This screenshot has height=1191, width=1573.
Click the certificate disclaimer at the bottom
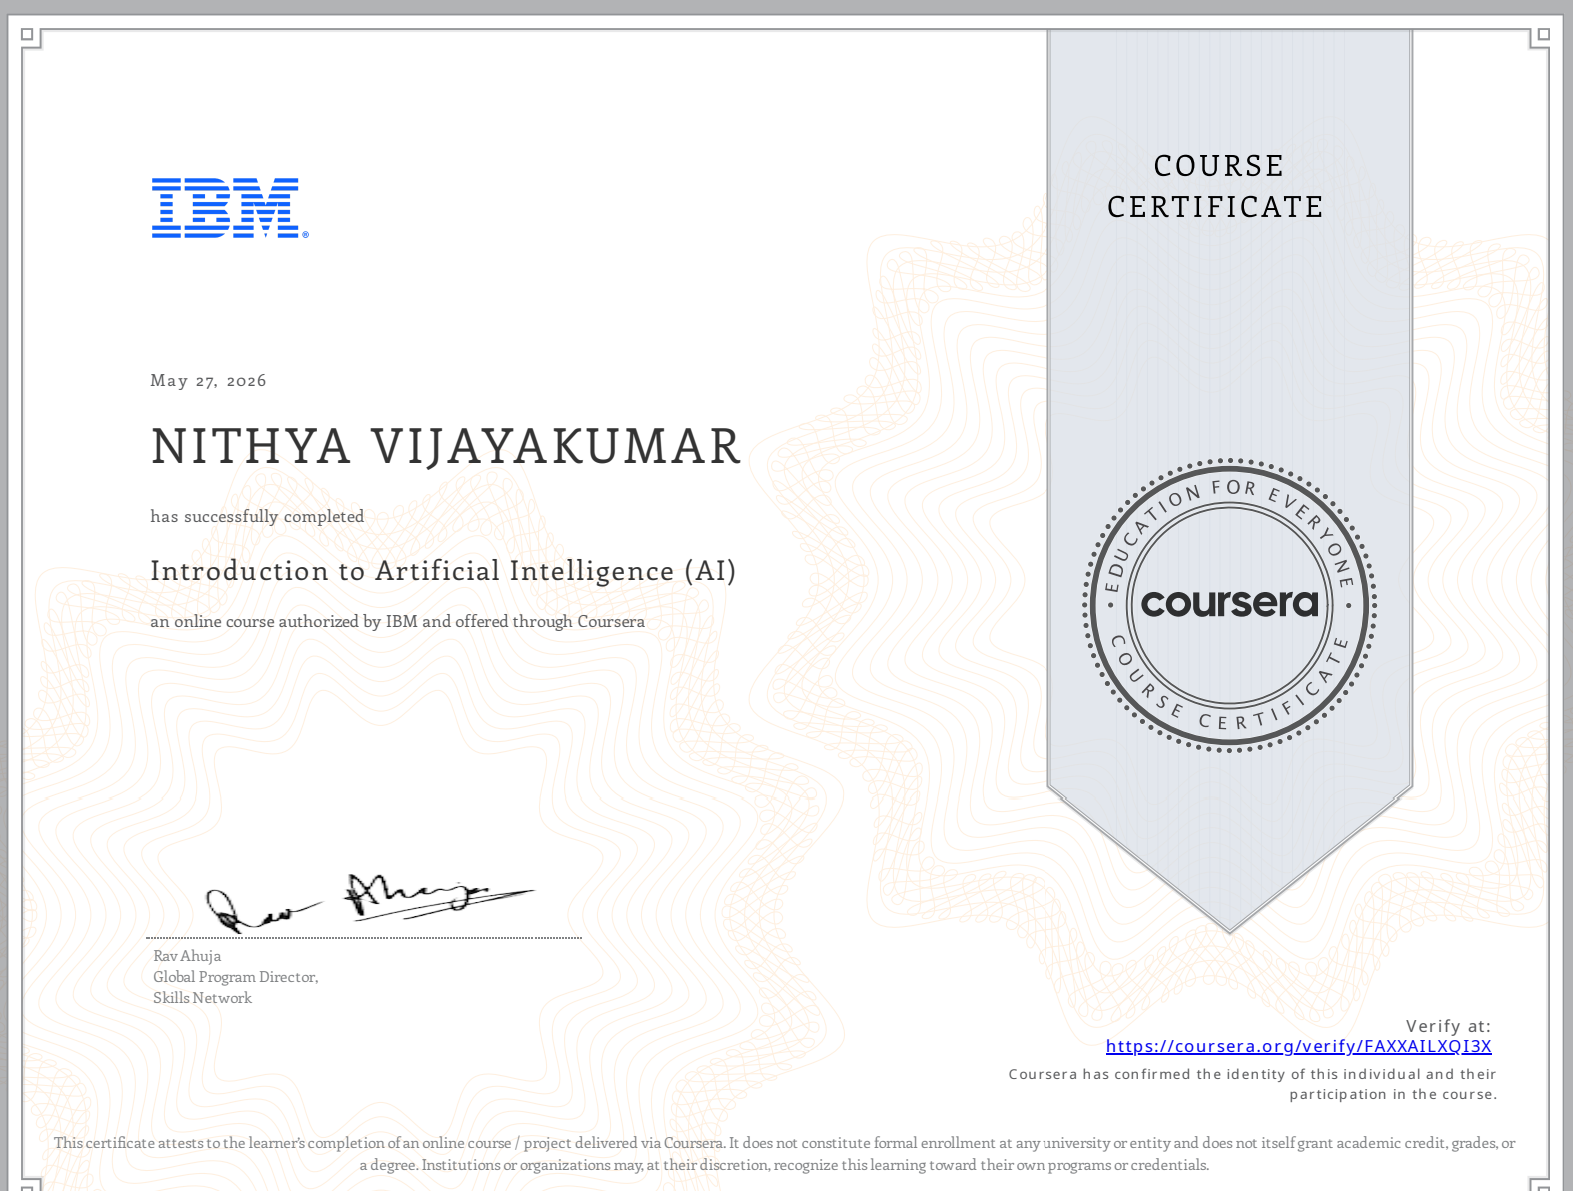pos(785,1154)
